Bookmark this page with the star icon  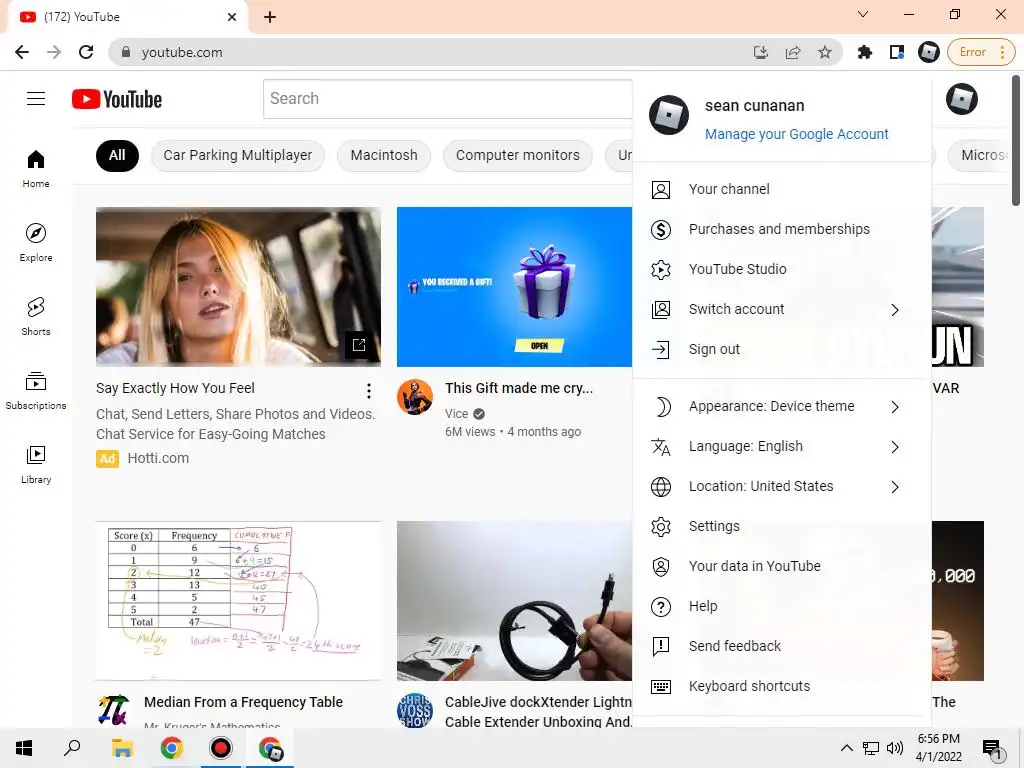825,52
